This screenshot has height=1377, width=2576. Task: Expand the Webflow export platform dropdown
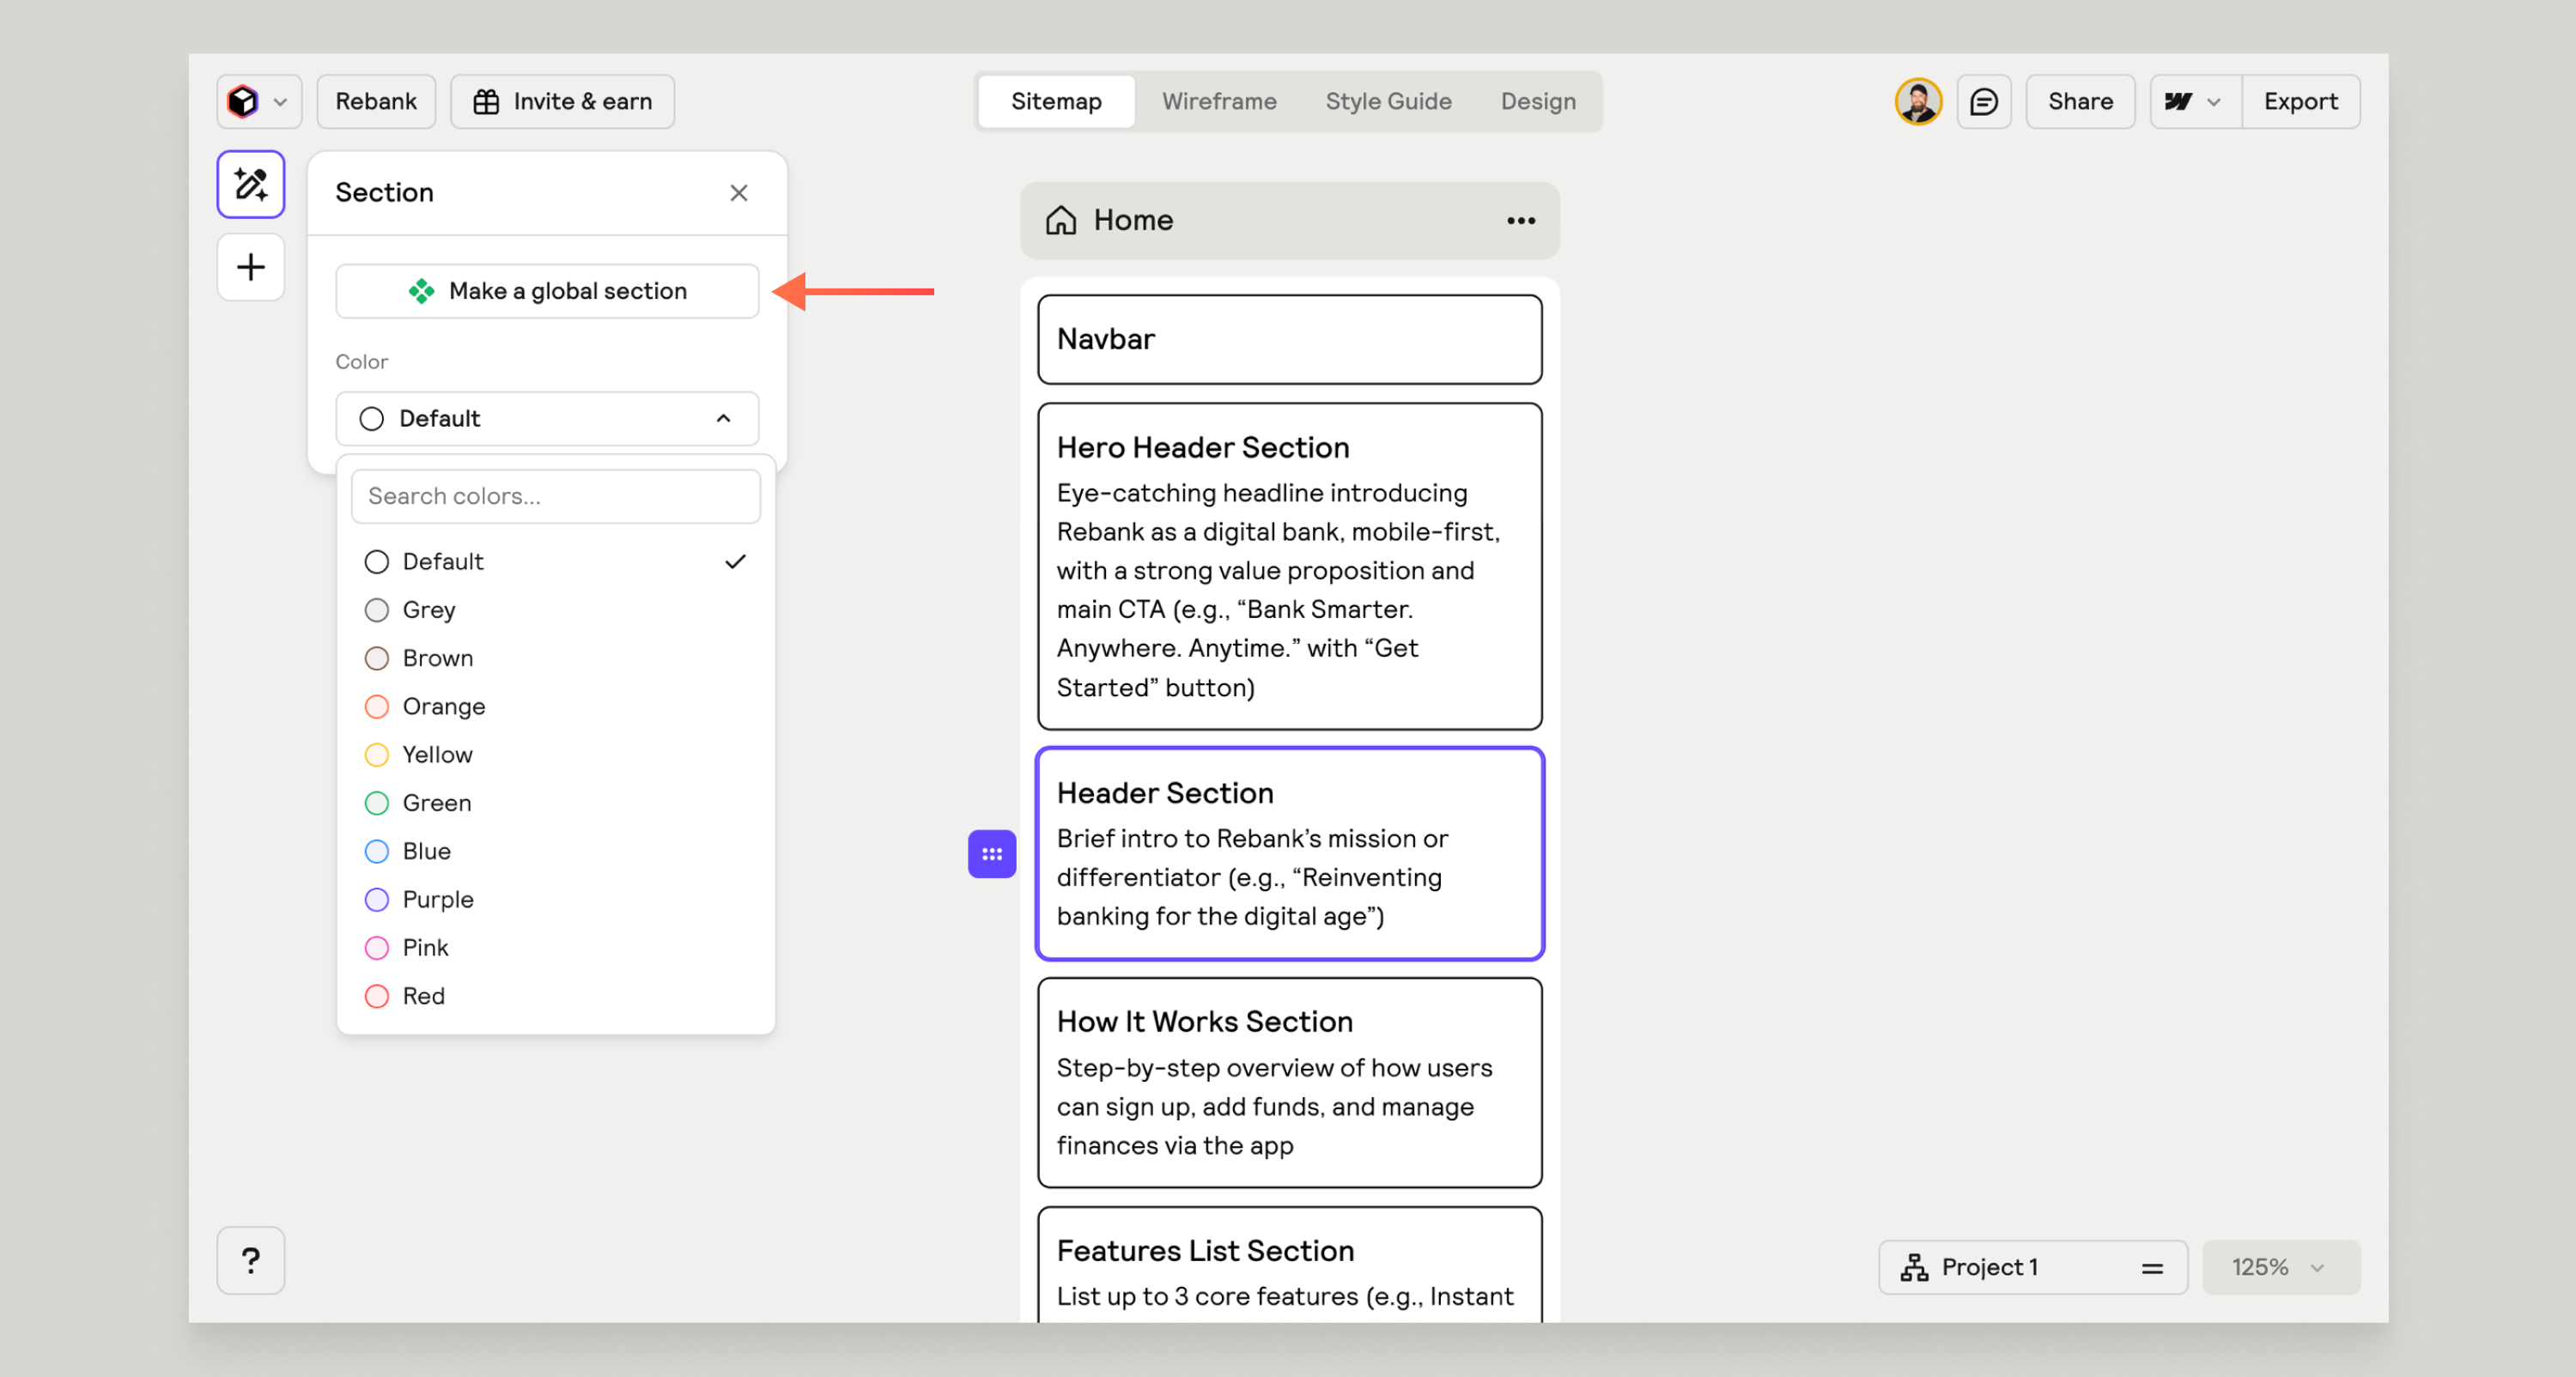click(x=2194, y=101)
